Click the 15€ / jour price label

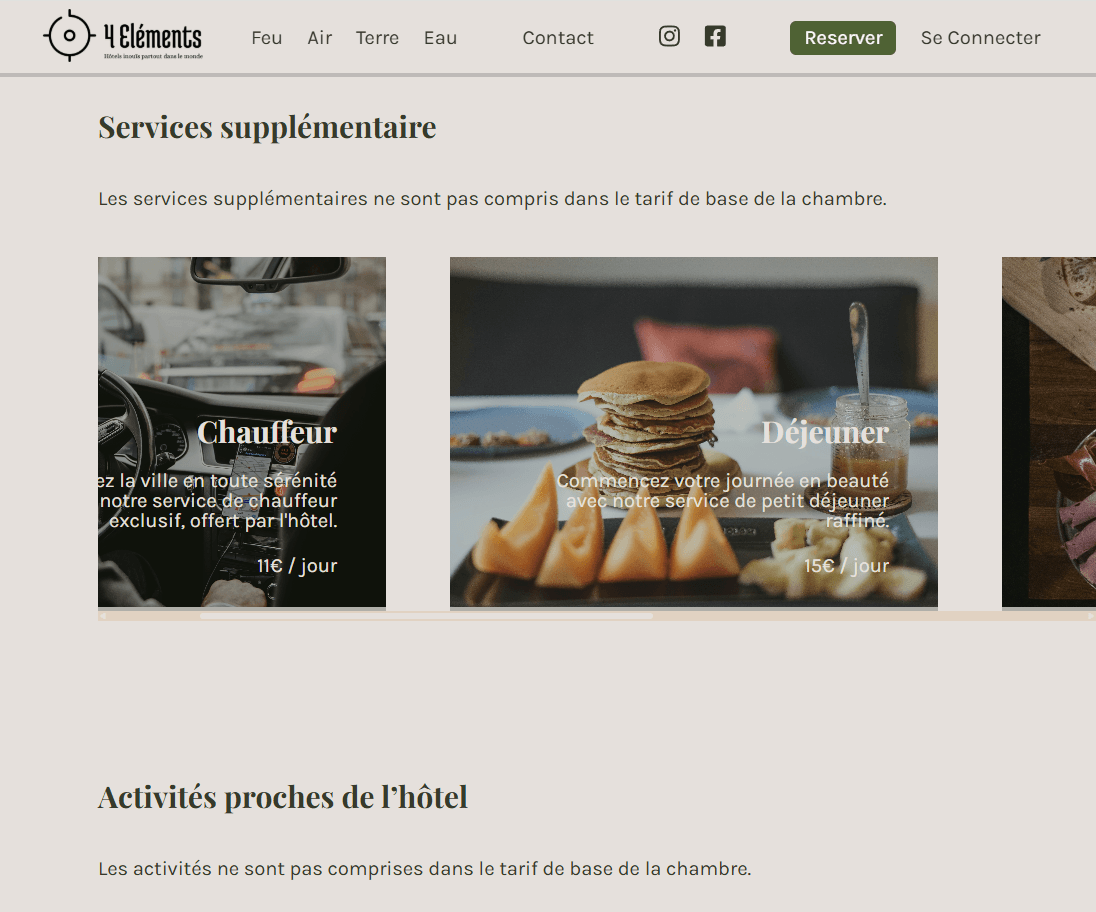[846, 565]
